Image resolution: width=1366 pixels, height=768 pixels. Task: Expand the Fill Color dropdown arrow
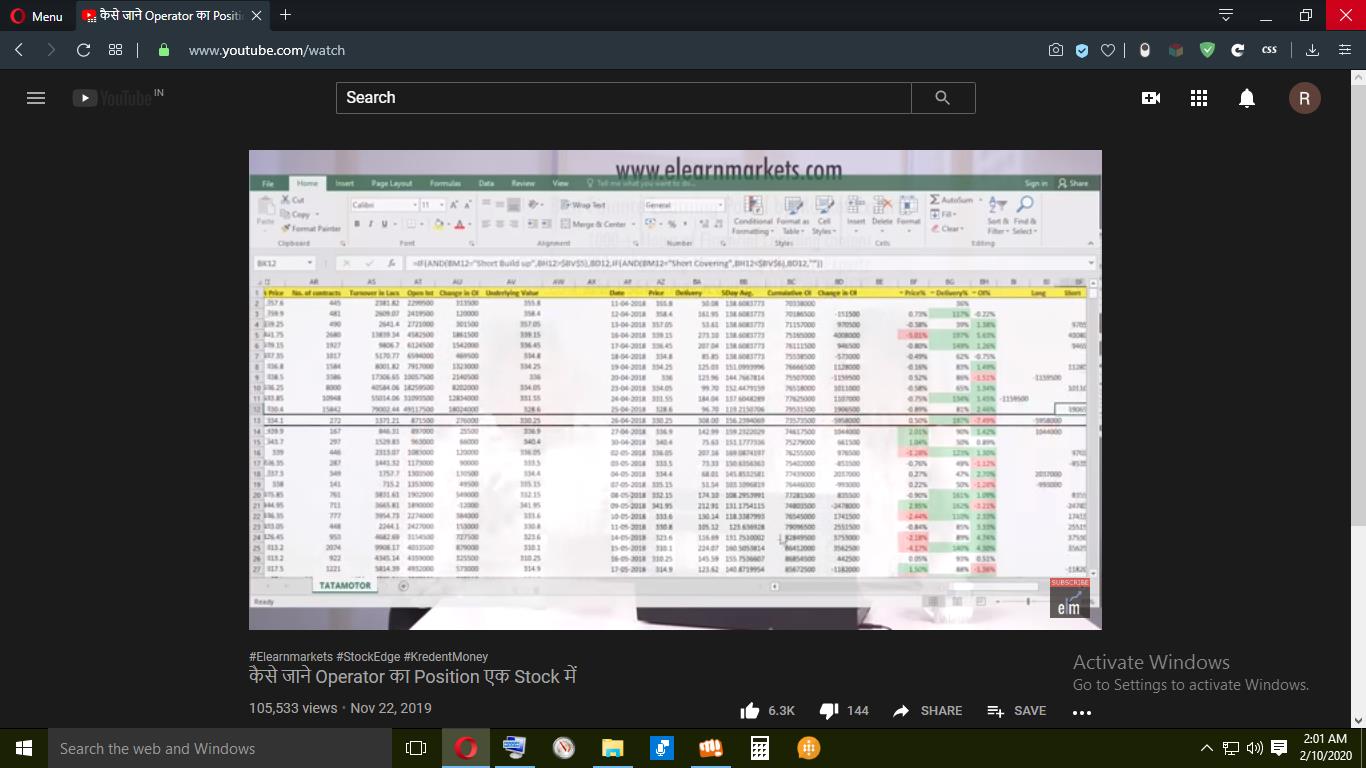click(449, 224)
